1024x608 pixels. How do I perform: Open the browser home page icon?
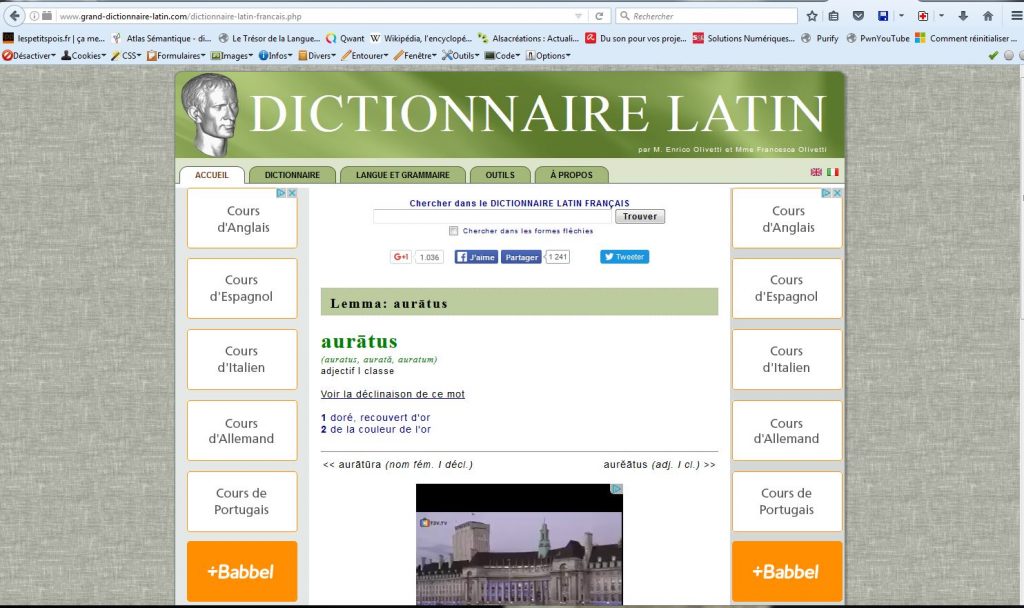pyautogui.click(x=988, y=16)
